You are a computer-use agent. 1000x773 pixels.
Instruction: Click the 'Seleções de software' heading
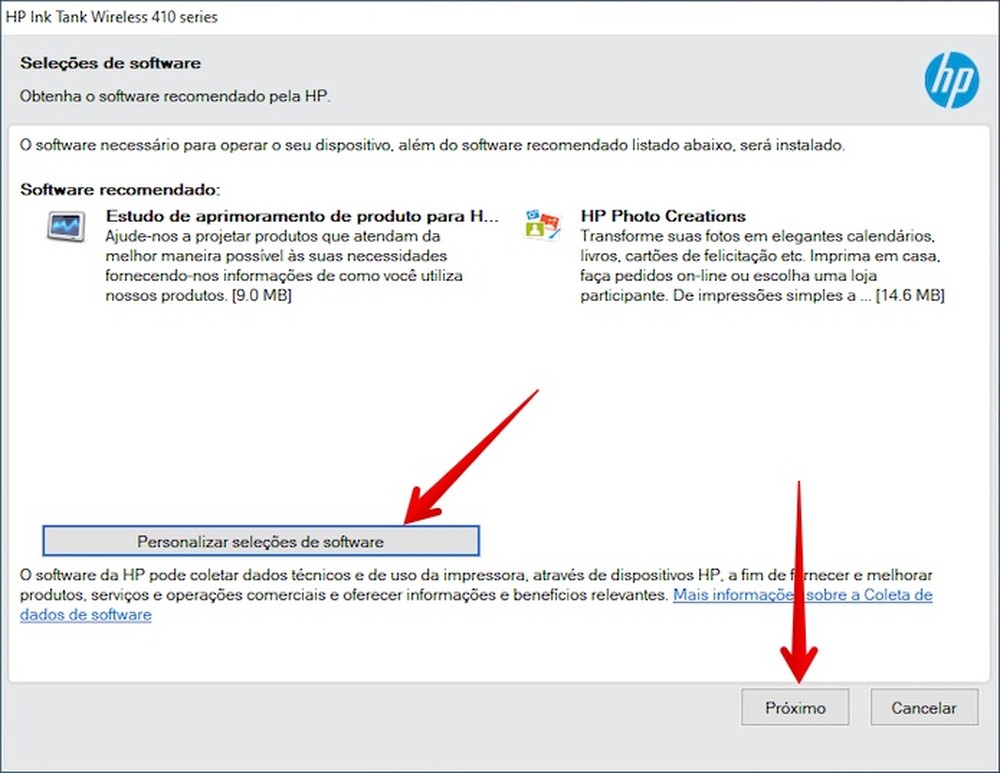110,63
